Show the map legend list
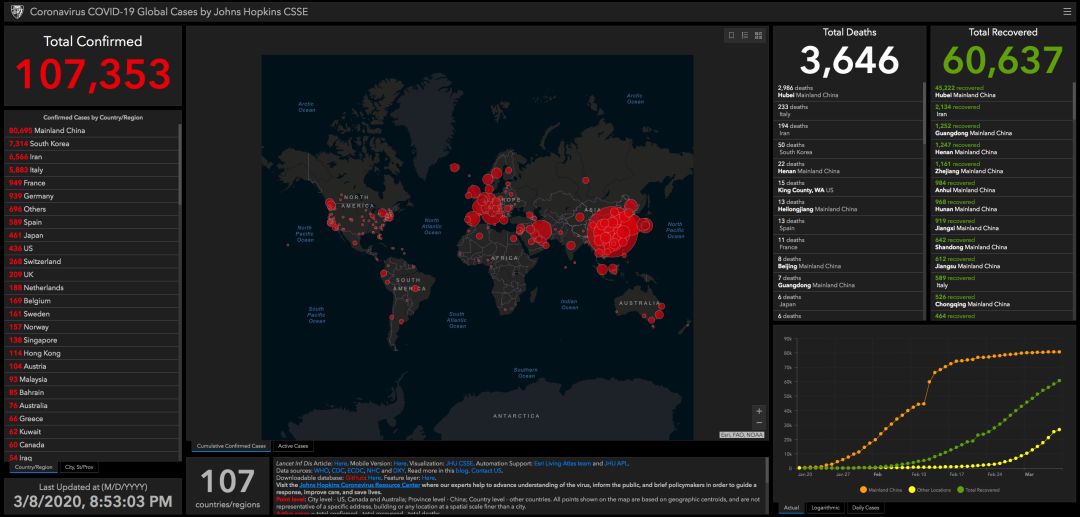The width and height of the screenshot is (1080, 517). 745,35
